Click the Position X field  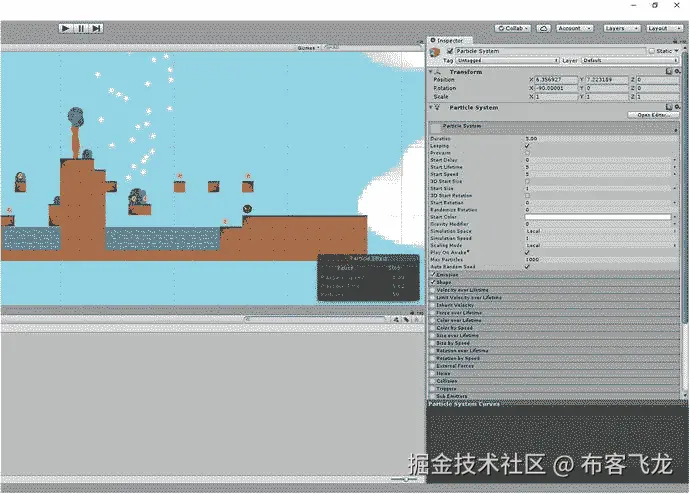click(556, 80)
